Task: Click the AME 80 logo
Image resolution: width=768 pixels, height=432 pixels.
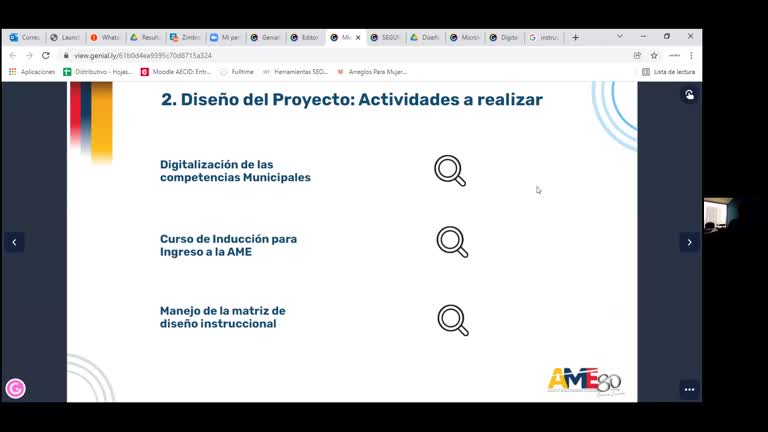Action: coord(585,382)
